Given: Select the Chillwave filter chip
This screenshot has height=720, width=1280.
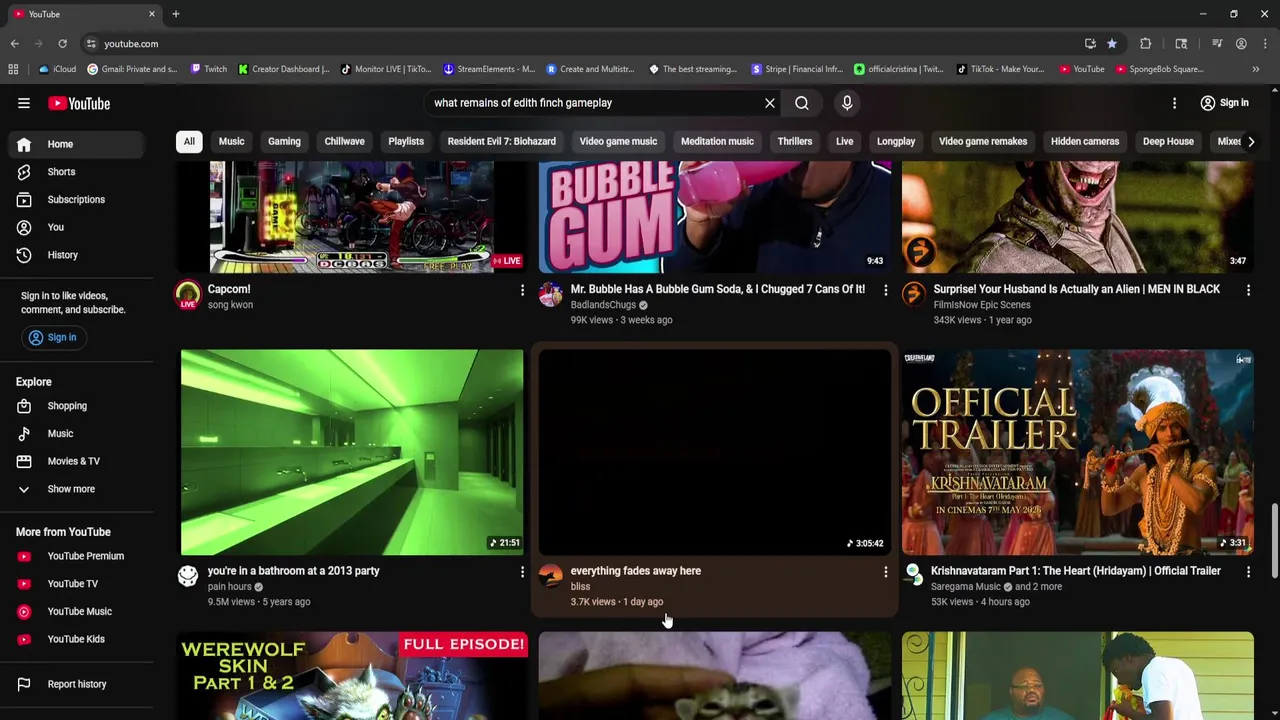Looking at the screenshot, I should 344,141.
